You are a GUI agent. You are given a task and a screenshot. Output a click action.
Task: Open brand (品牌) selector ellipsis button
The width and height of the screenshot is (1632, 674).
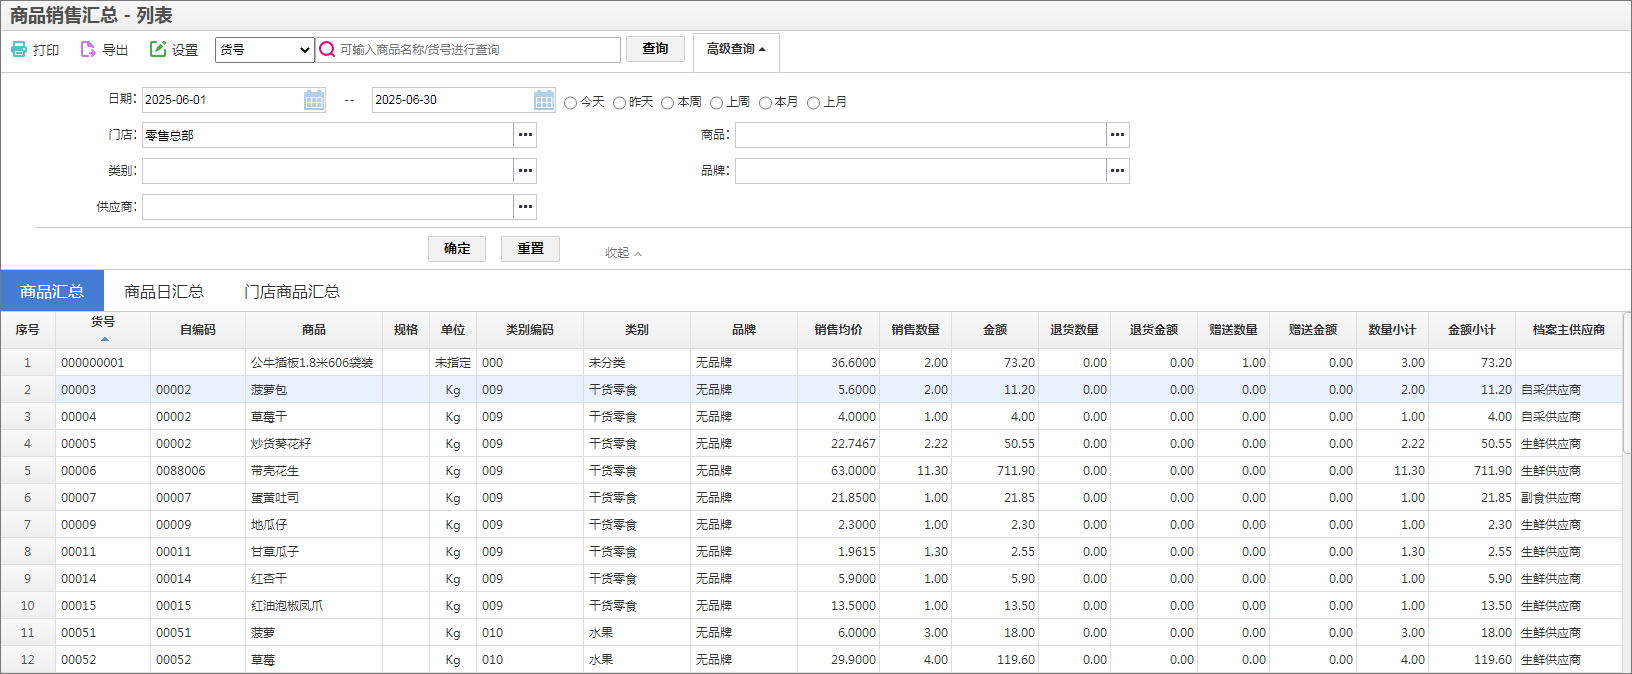(1118, 171)
